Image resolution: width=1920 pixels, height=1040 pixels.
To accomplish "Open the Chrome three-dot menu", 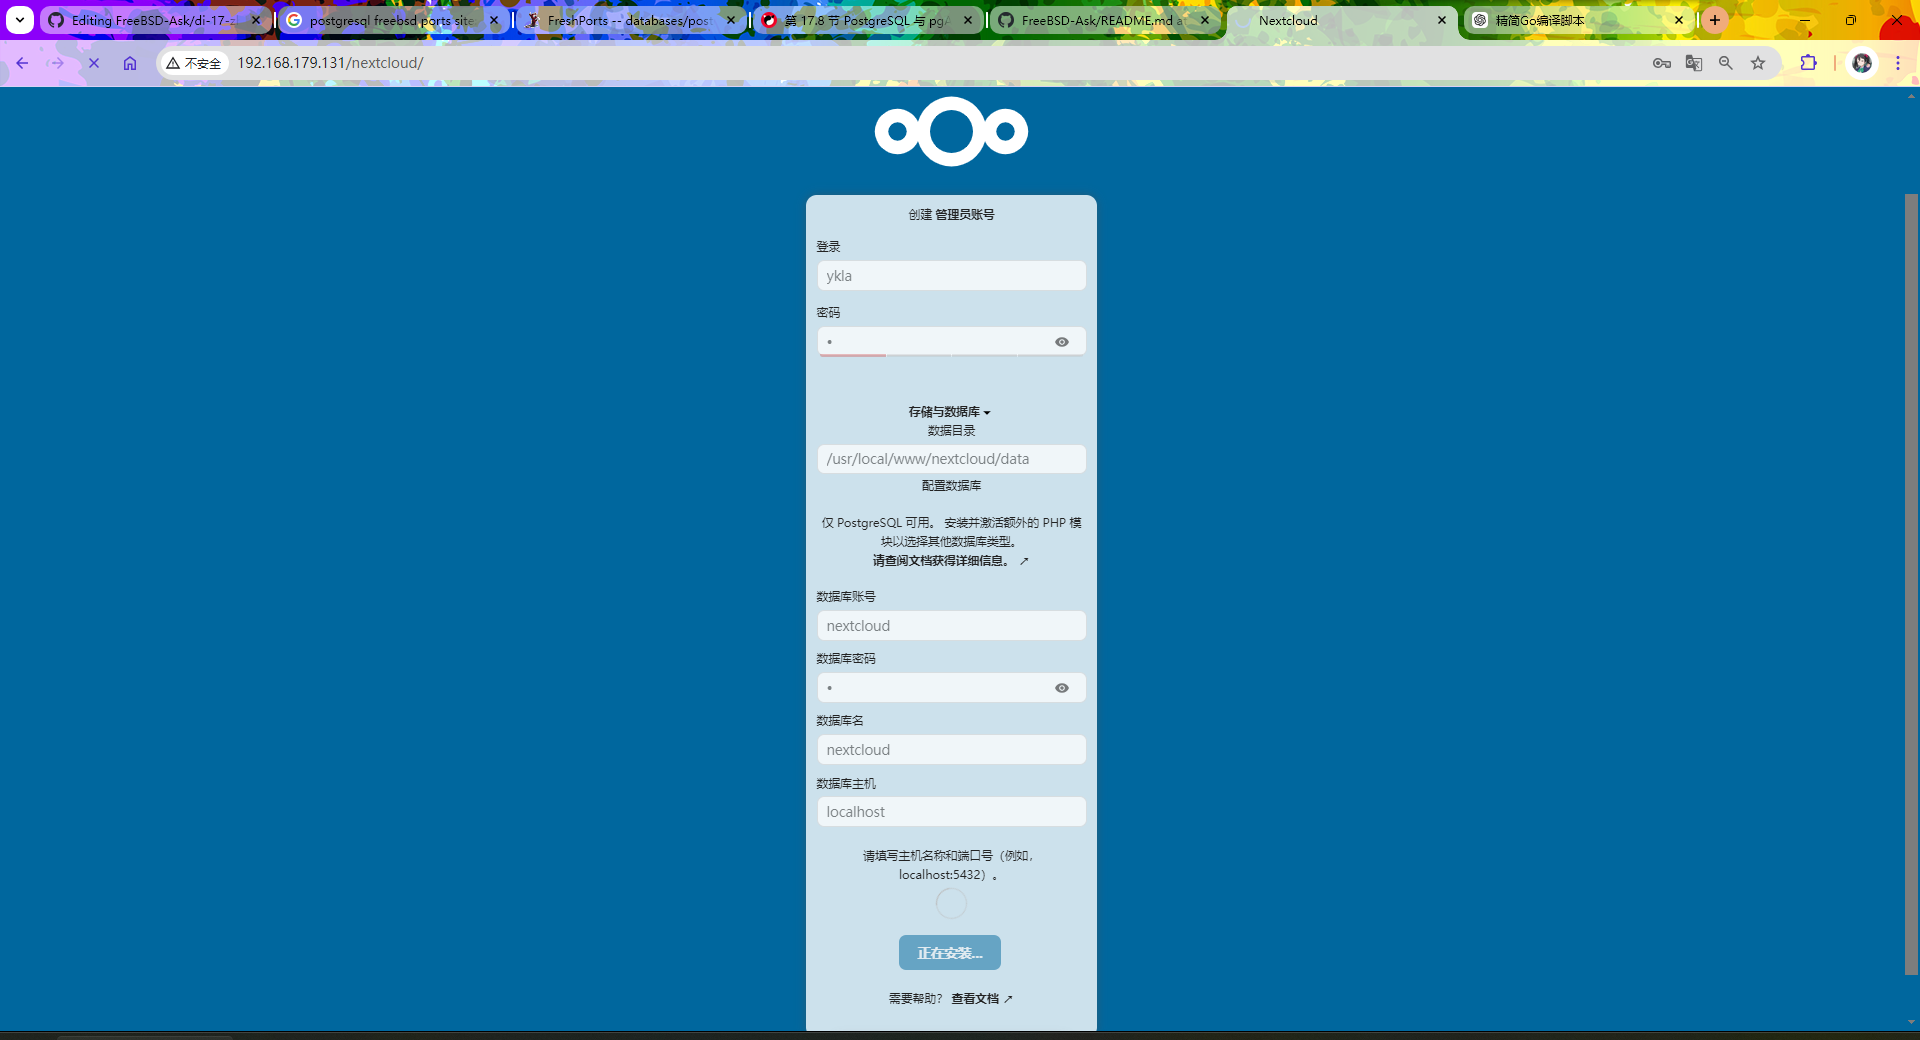I will point(1898,63).
